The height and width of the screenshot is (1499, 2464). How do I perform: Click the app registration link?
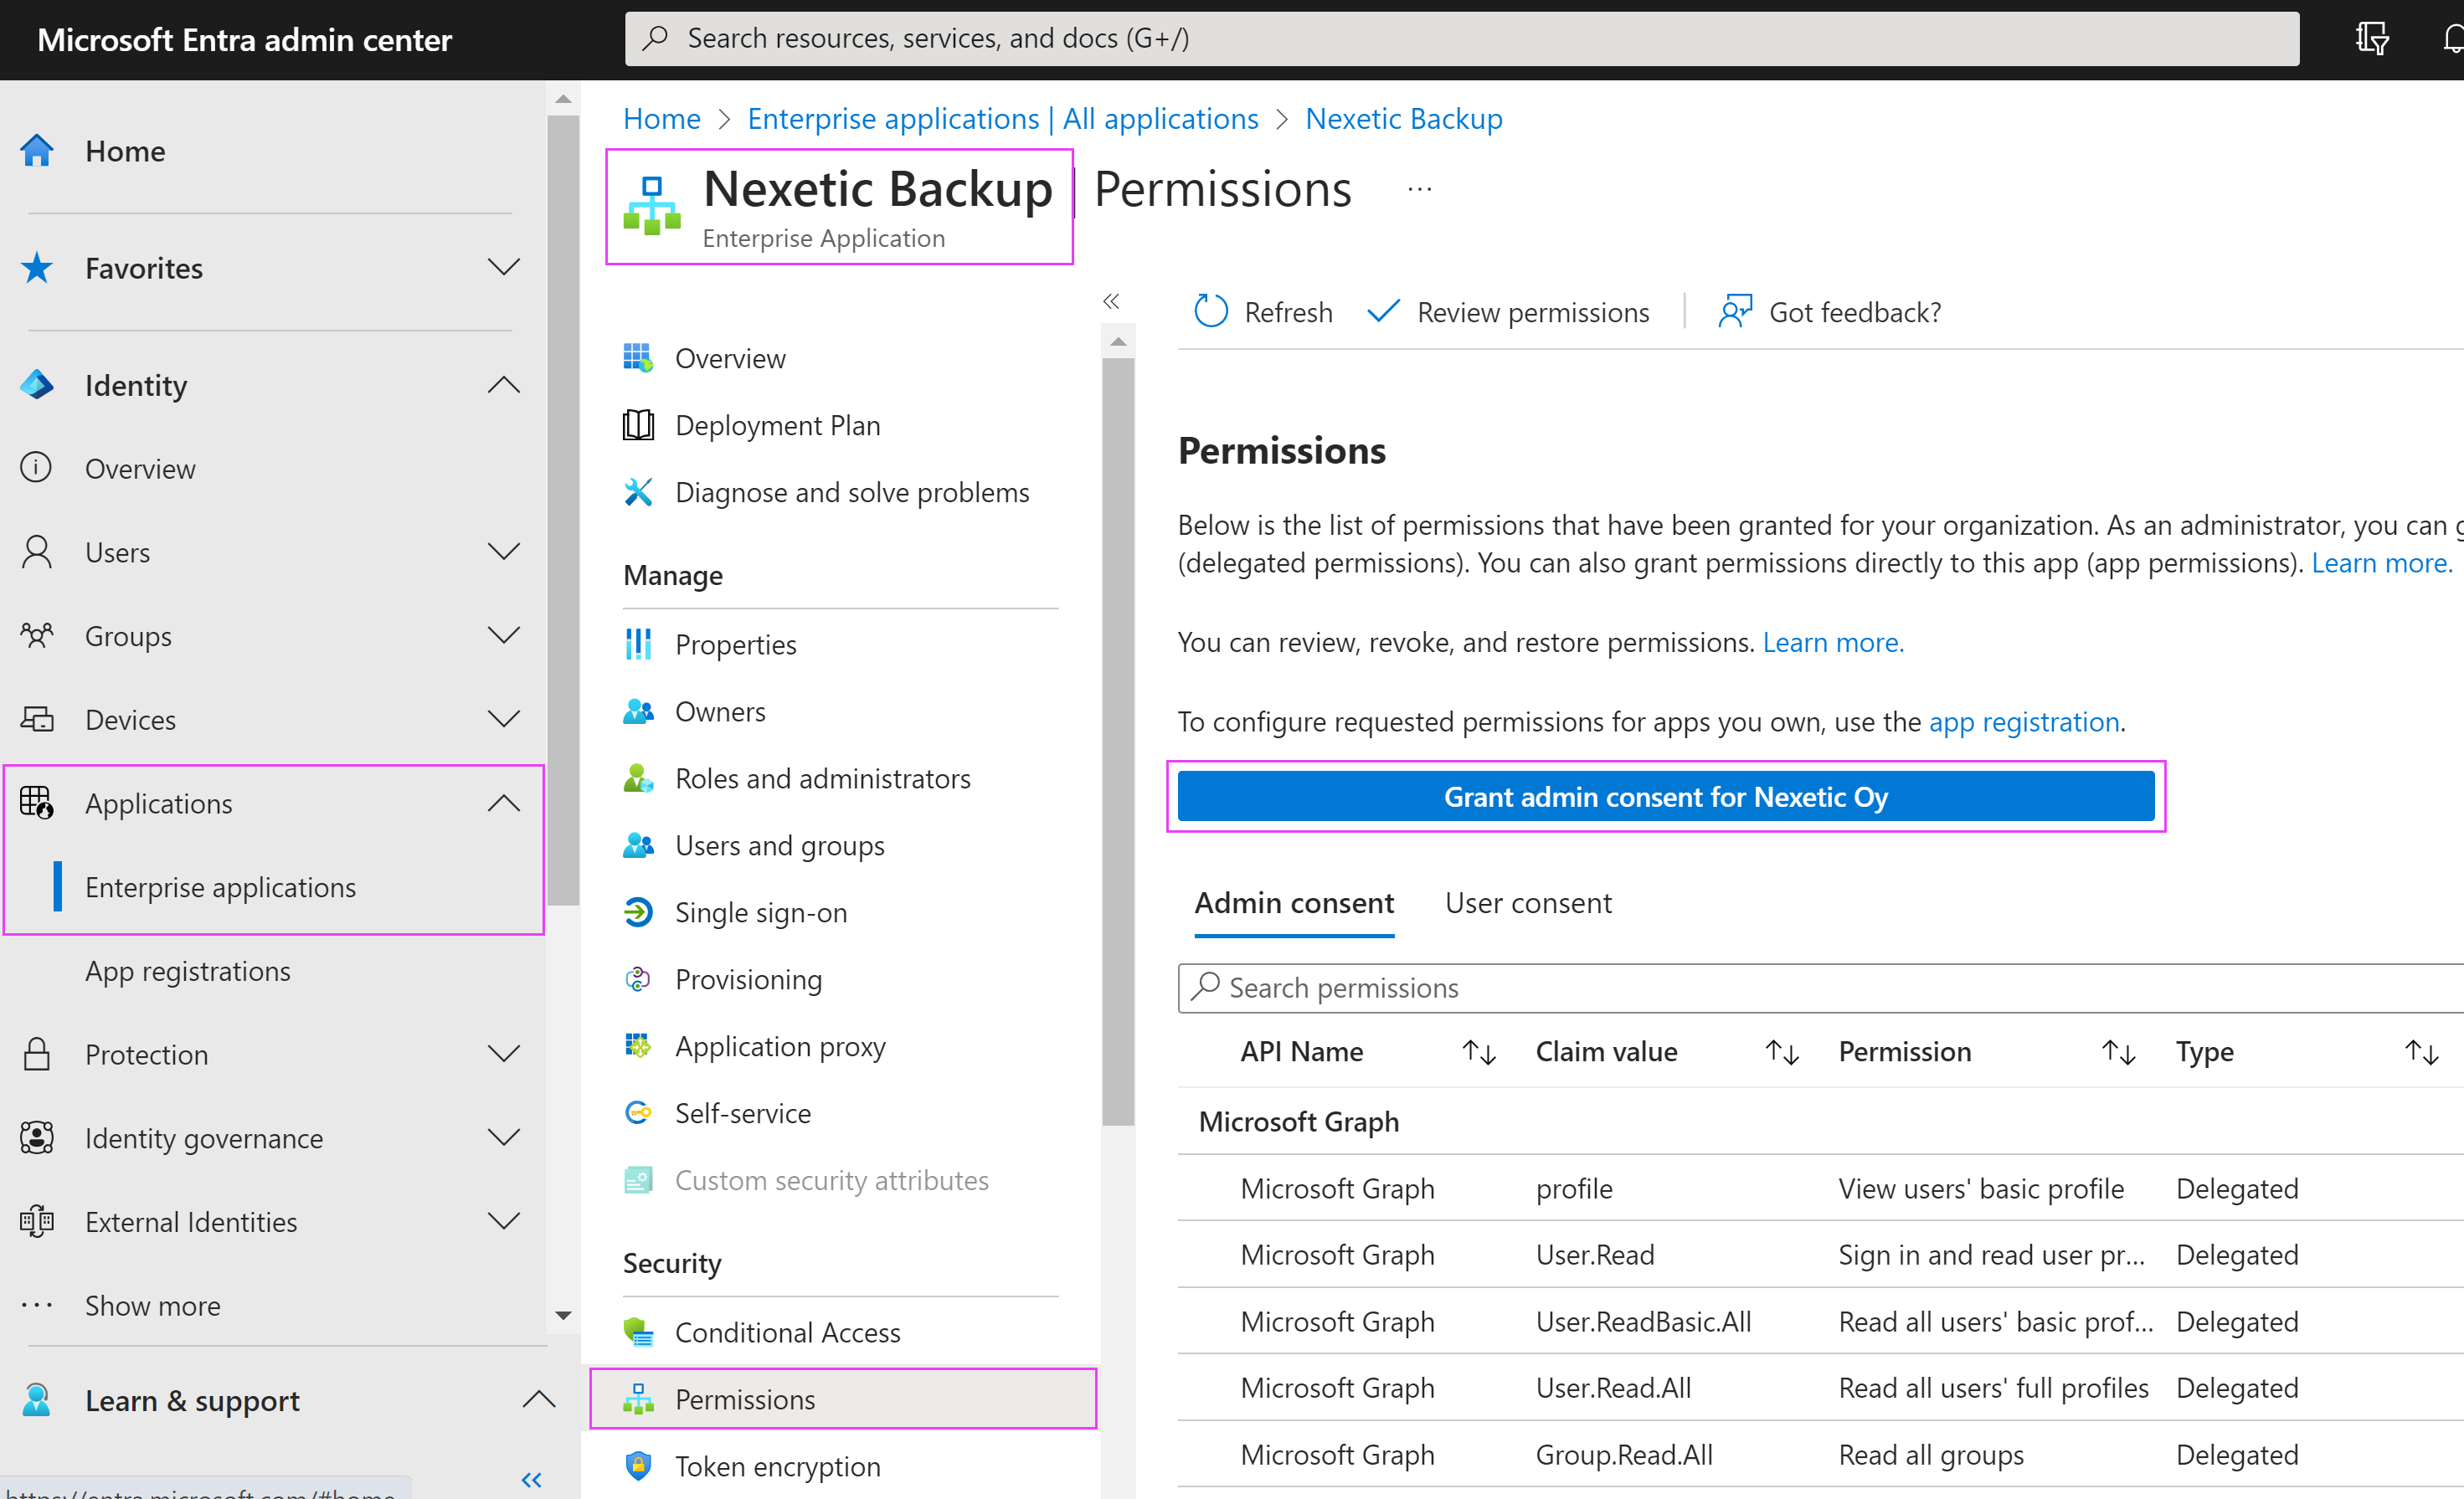coord(2024,721)
